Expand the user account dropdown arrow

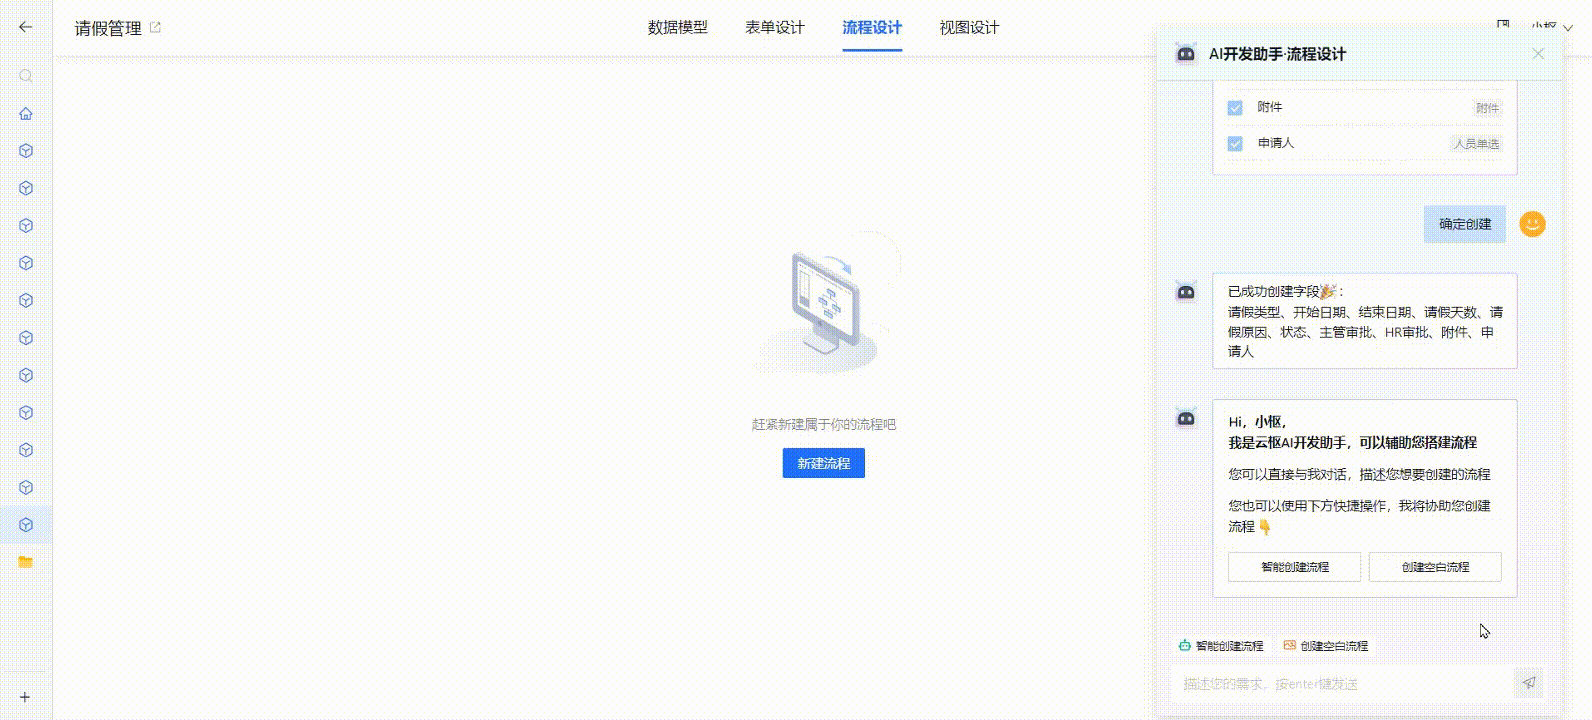1568,28
